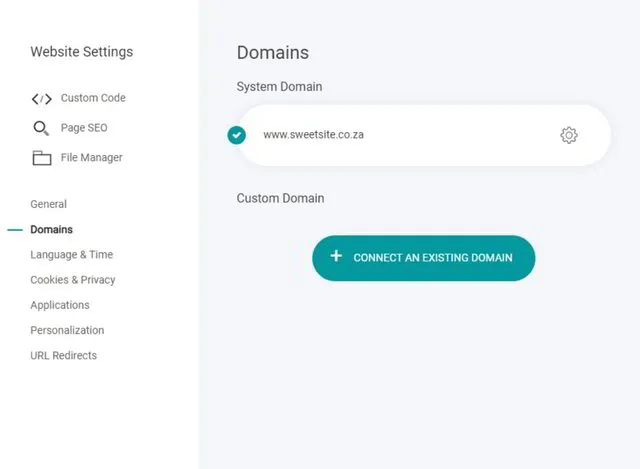
Task: Click the Domains page heading
Action: point(273,53)
